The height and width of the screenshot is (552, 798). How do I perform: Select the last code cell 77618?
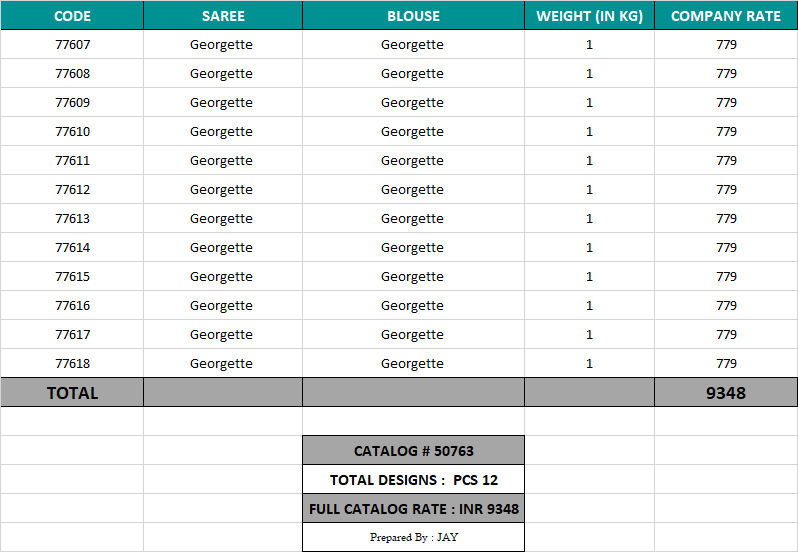[72, 364]
